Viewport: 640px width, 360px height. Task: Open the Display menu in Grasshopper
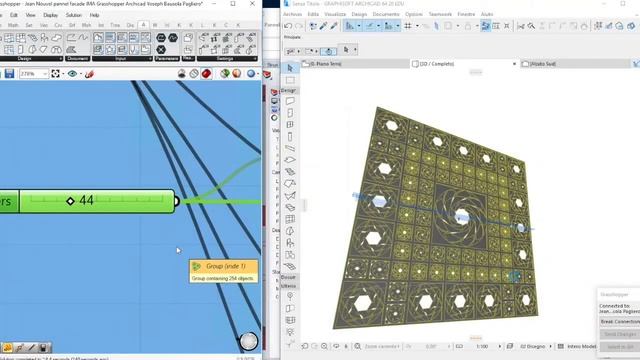click(x=51, y=15)
